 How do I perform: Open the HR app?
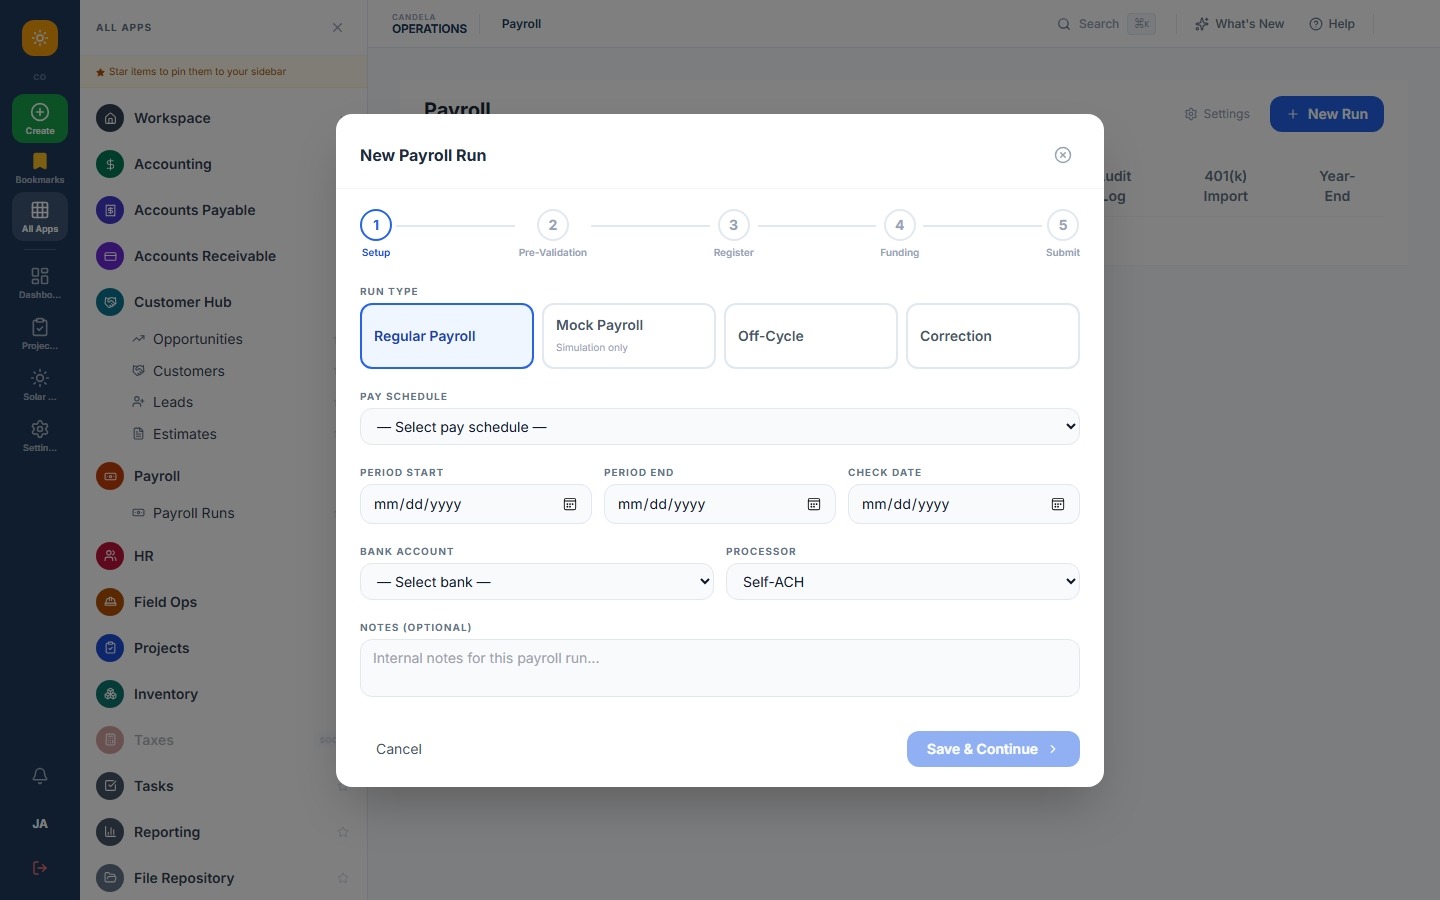pyautogui.click(x=223, y=556)
